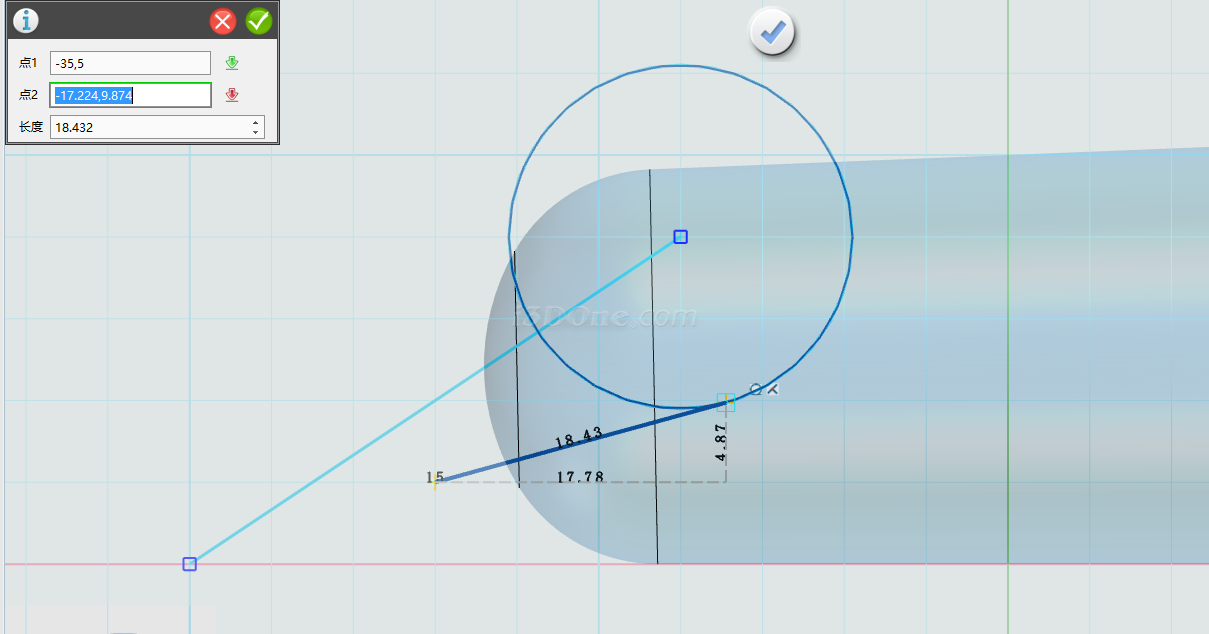Decrease the 长度 value with the down arrow
1209x634 pixels.
(x=256, y=133)
